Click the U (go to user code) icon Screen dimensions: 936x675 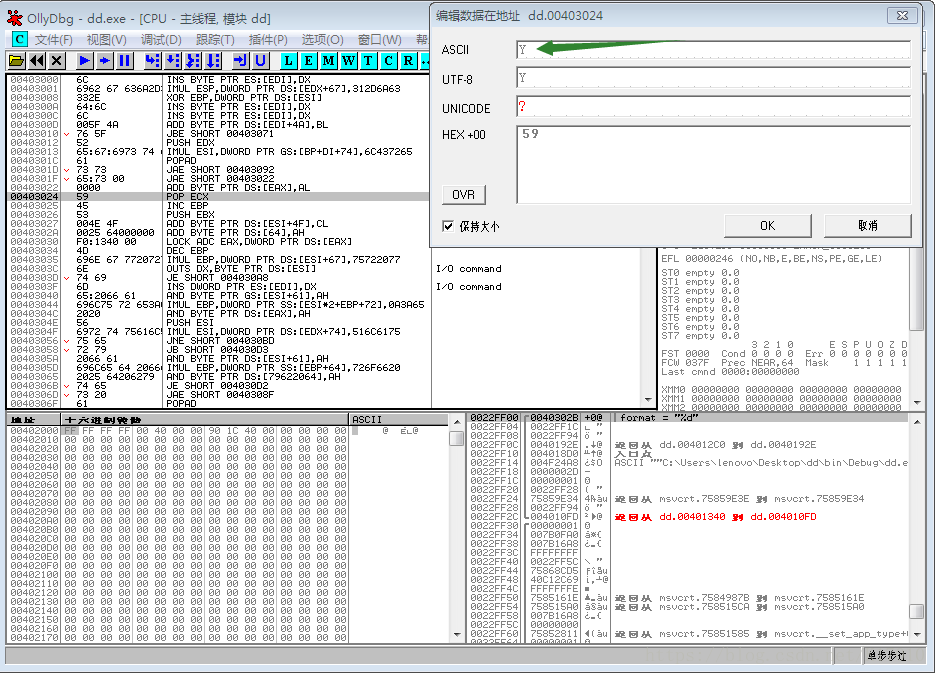tap(260, 60)
